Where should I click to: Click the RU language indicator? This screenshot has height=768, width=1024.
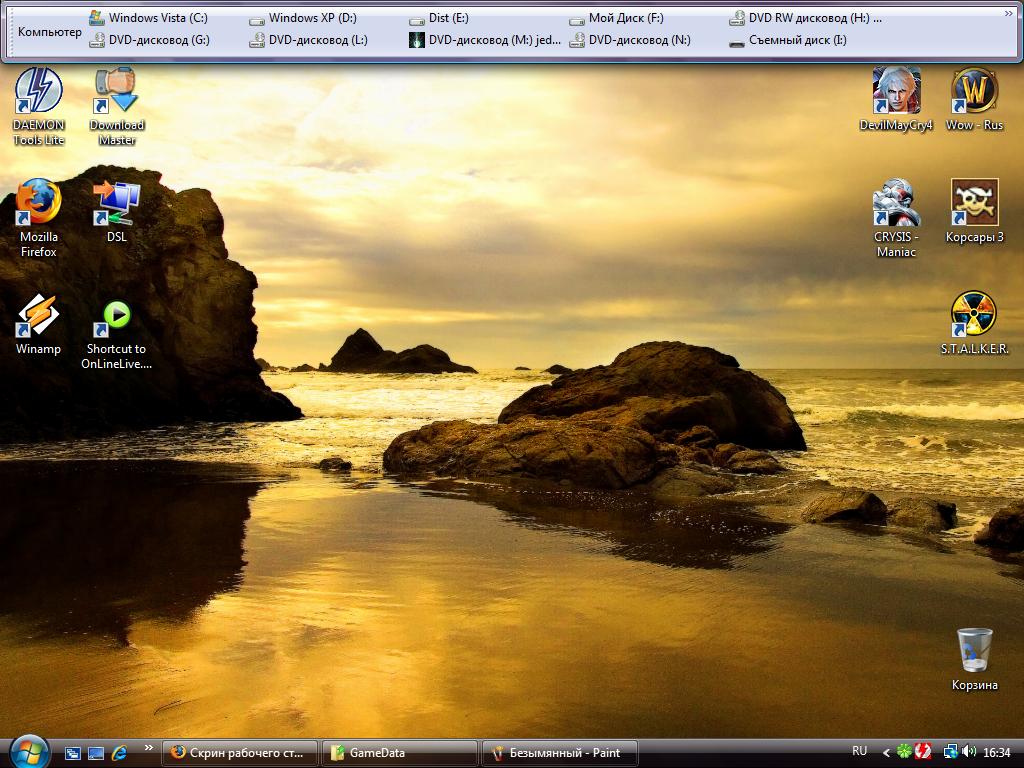[x=859, y=751]
